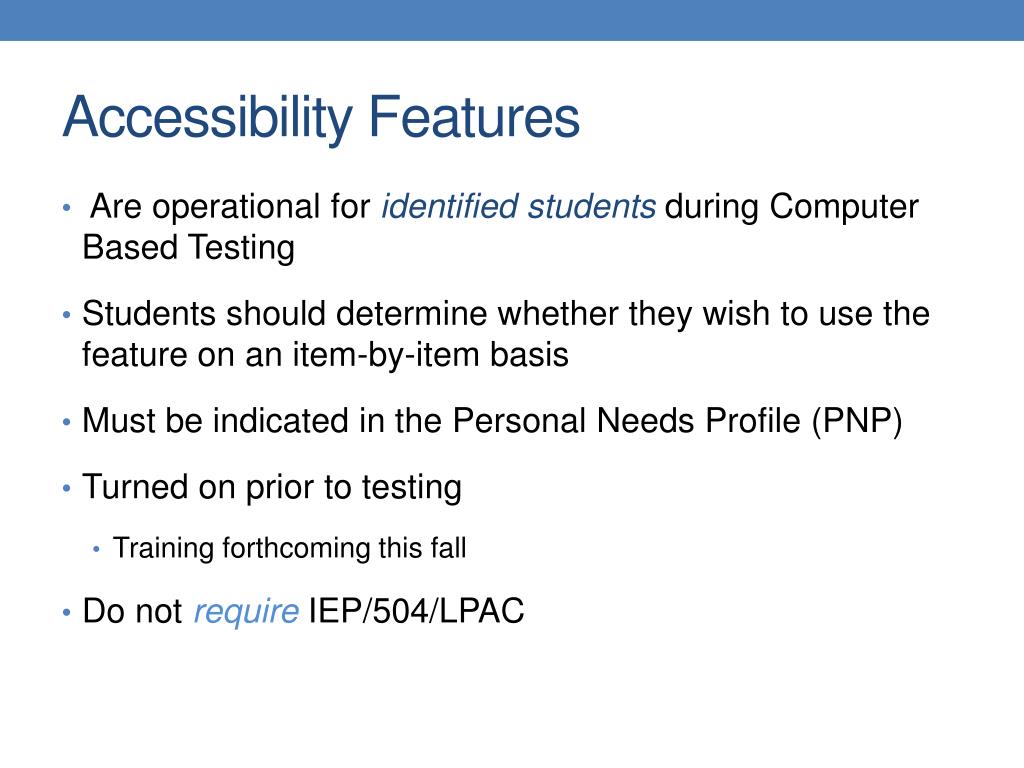The height and width of the screenshot is (768, 1024).
Task: Select the italic 'identified students' text
Action: (x=519, y=207)
